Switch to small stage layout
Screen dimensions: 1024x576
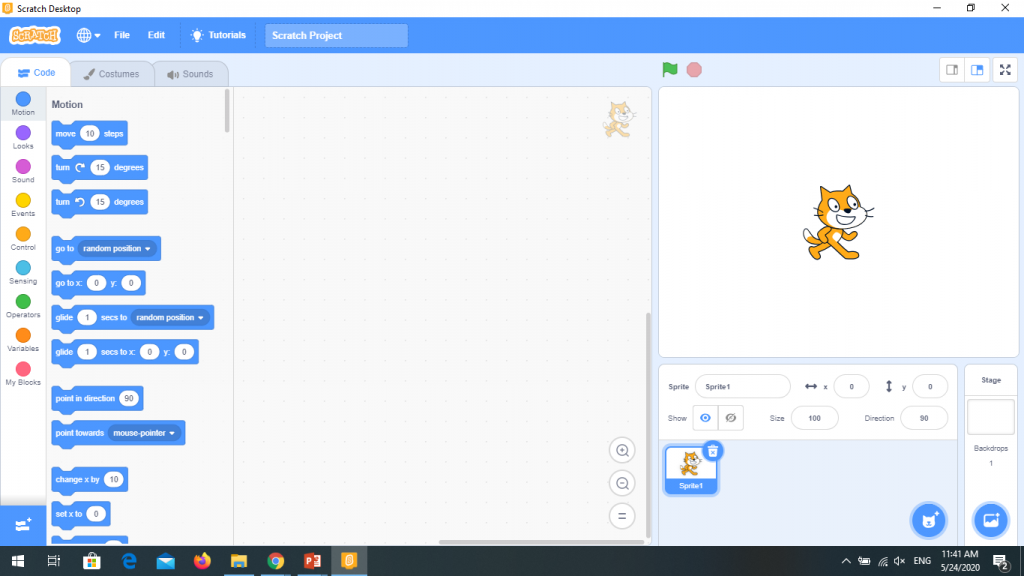[952, 70]
